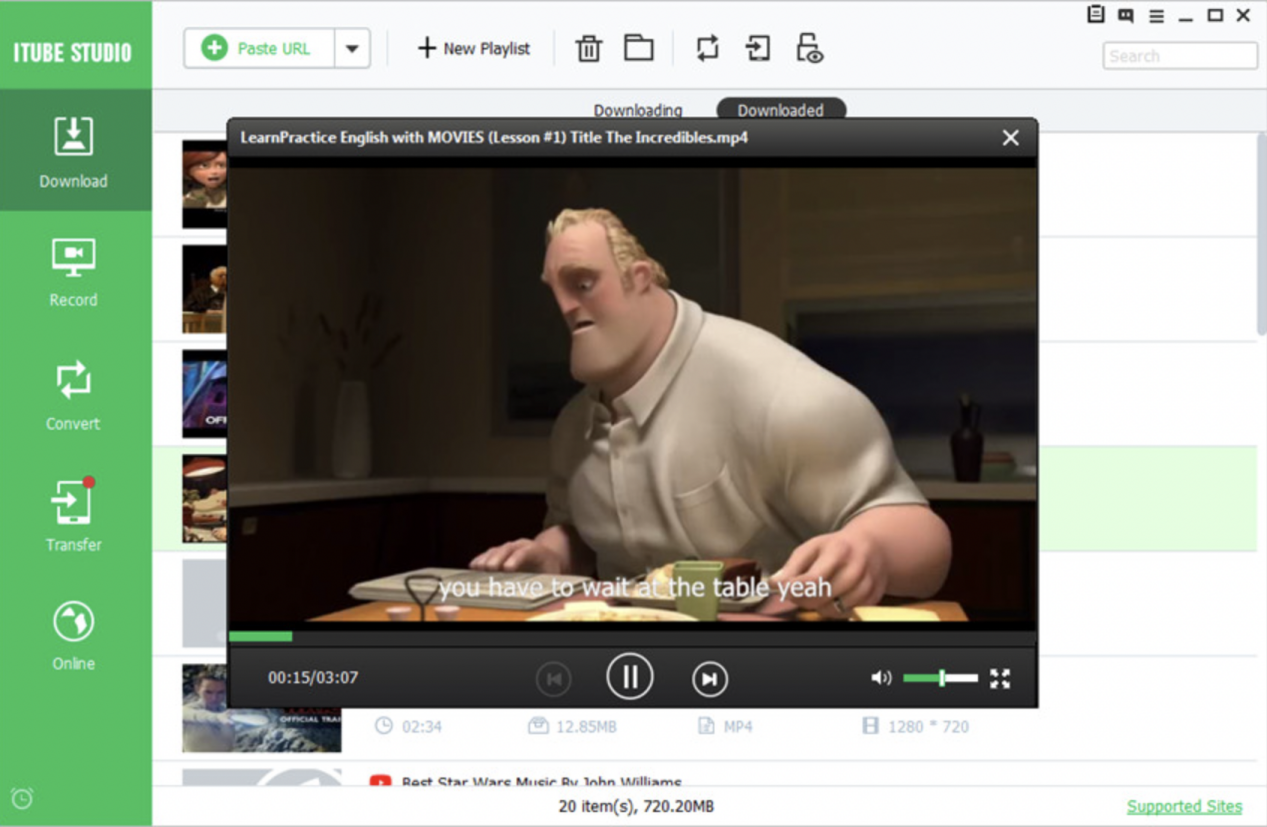Click the Paste URL button
This screenshot has width=1267, height=827.
point(258,48)
